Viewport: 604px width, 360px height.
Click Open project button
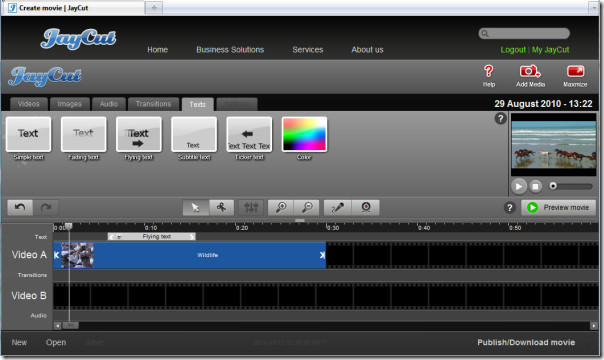56,342
